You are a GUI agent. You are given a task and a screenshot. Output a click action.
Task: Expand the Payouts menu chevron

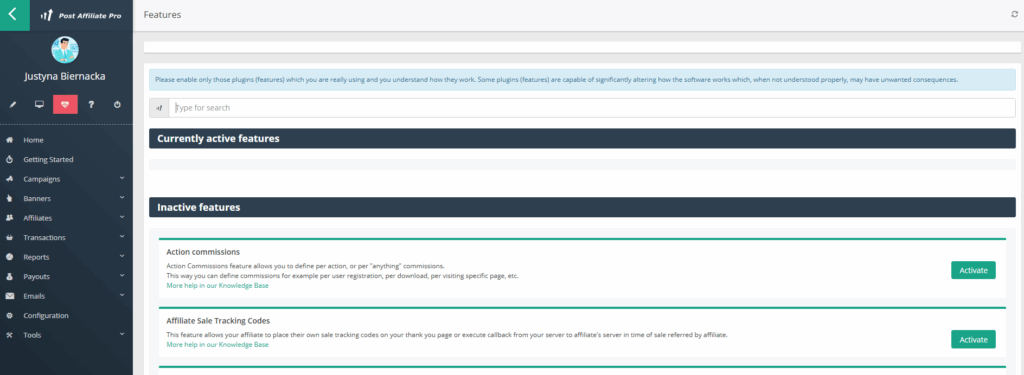122,276
